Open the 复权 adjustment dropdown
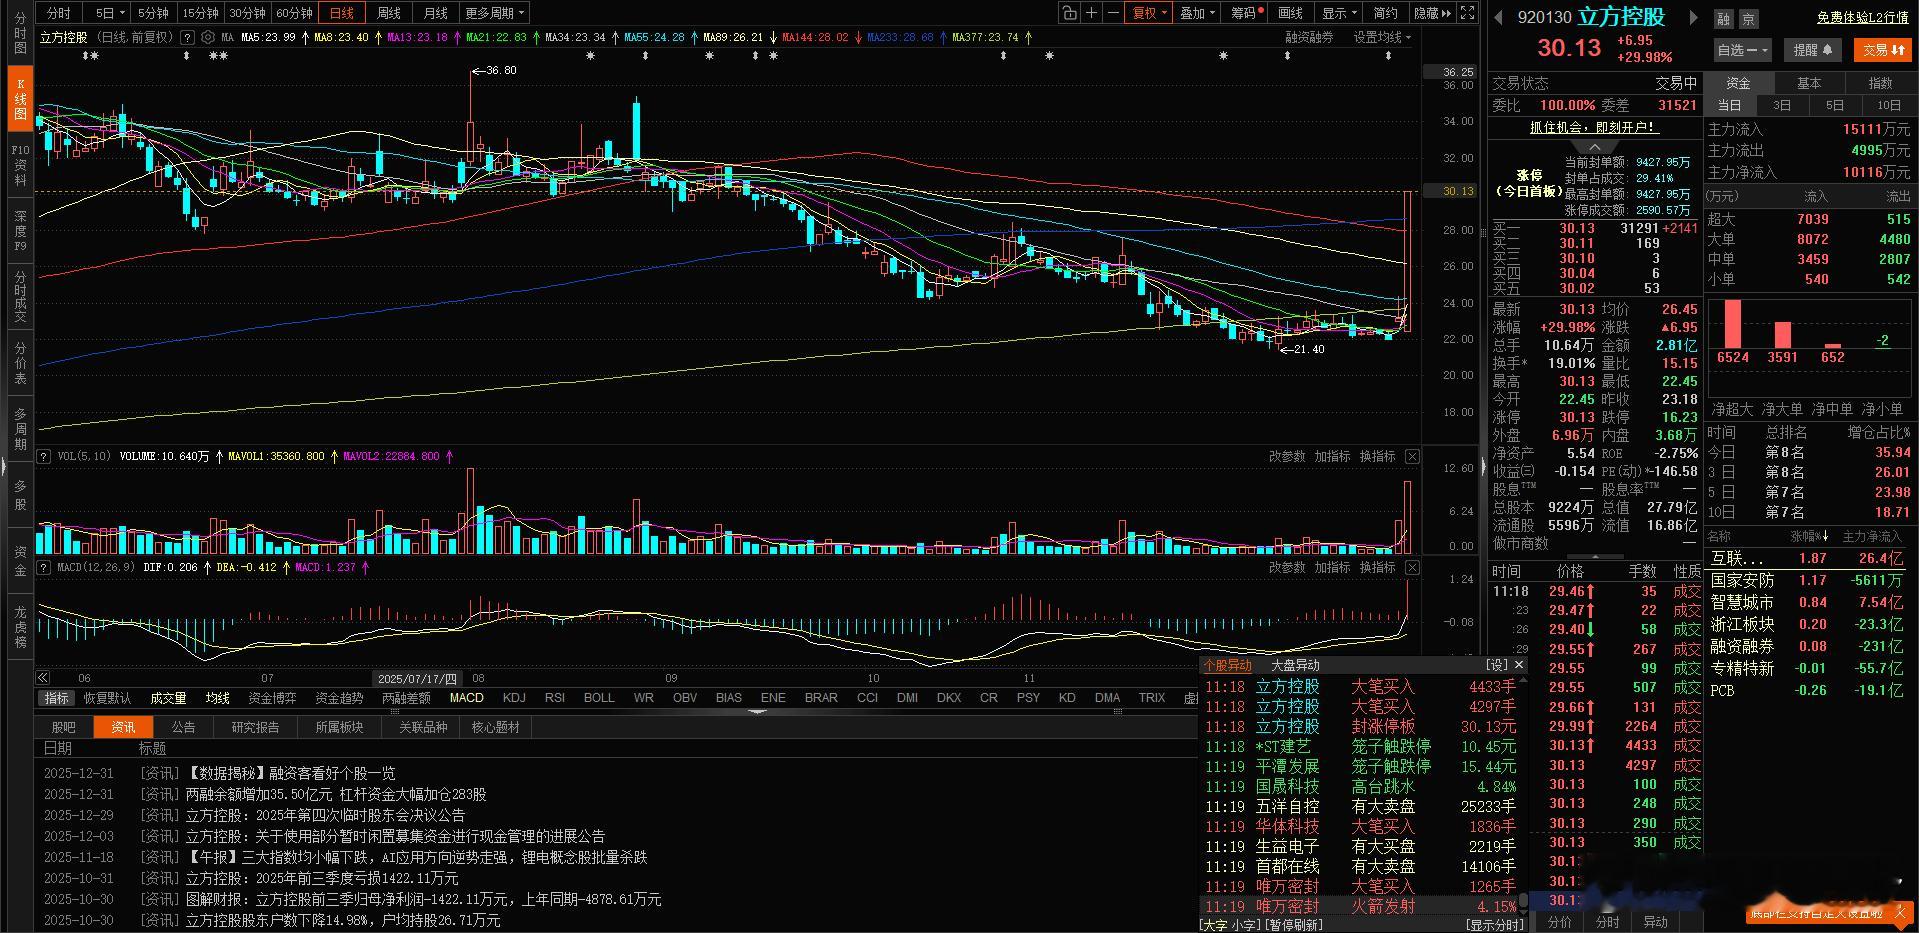Image resolution: width=1919 pixels, height=933 pixels. [x=1149, y=13]
